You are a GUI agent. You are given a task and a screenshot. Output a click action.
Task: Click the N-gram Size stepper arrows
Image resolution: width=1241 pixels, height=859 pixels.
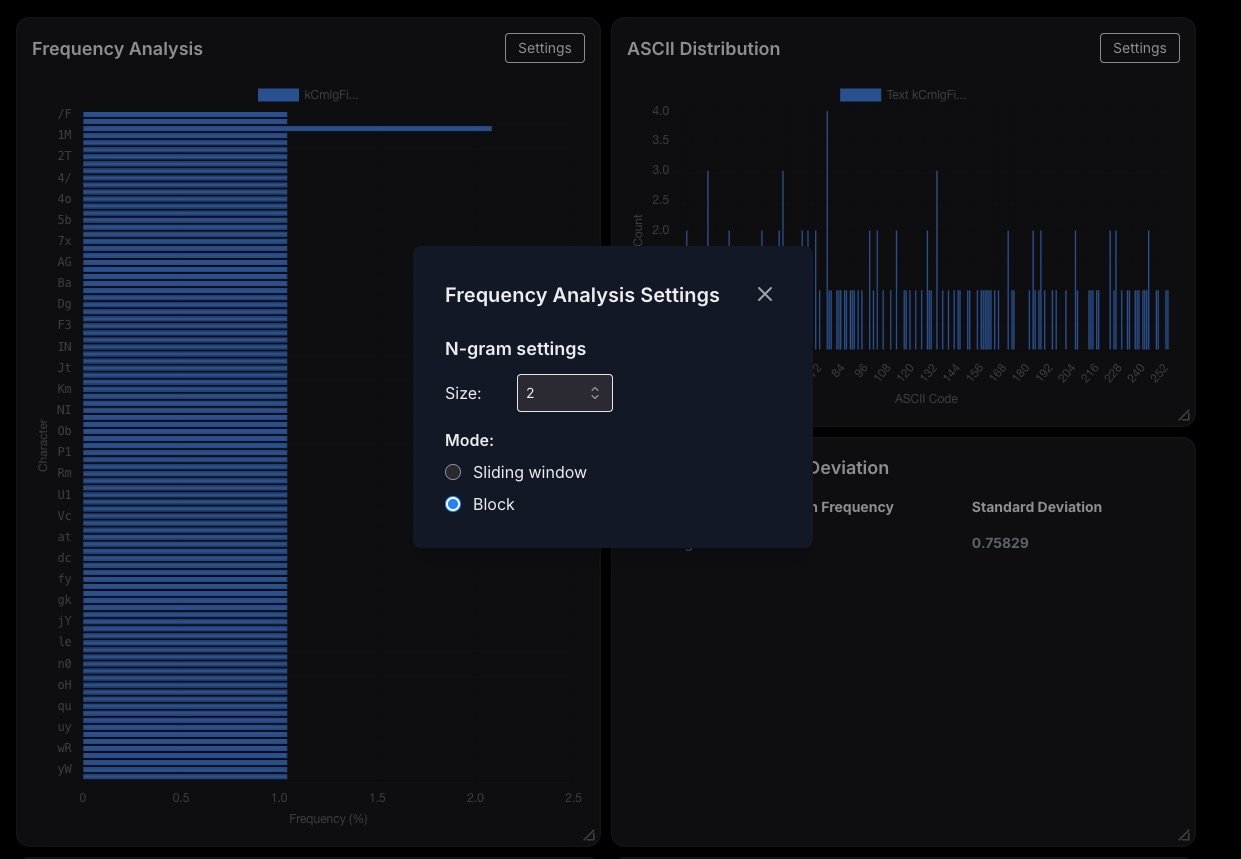point(595,393)
